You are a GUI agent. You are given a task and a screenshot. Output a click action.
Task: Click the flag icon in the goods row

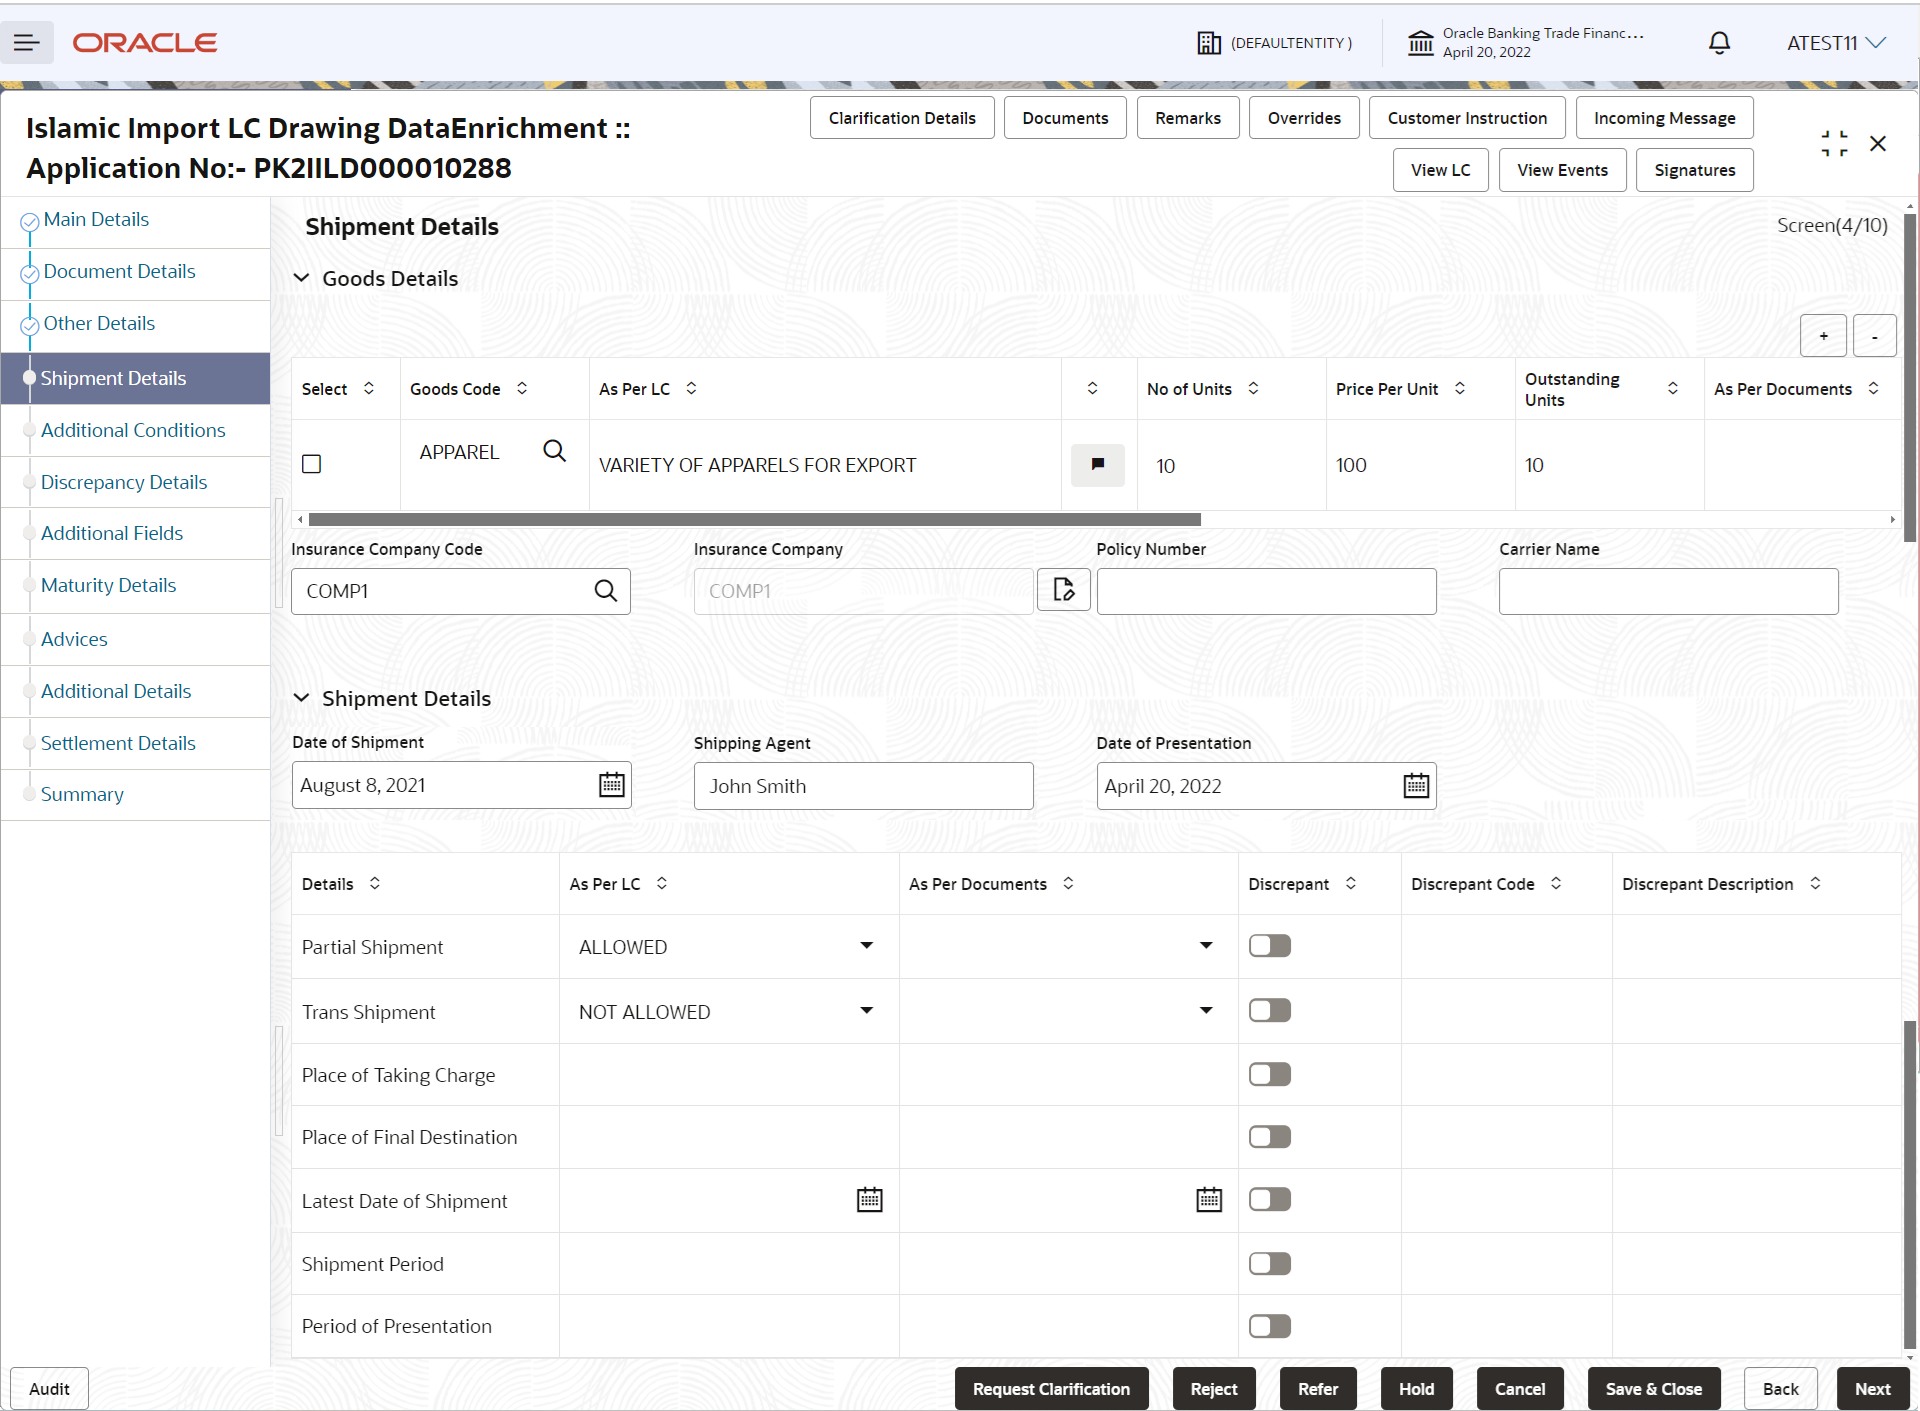coord(1097,465)
